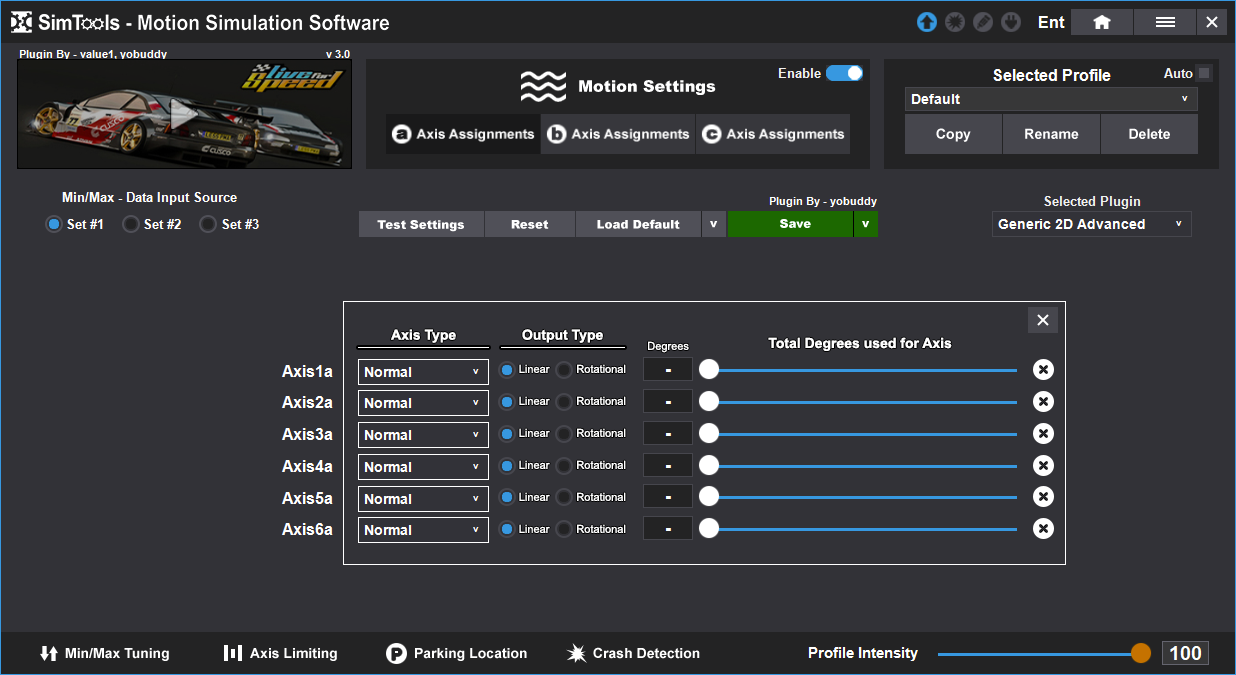
Task: Open the Selected Plugin dropdown
Action: [1091, 224]
